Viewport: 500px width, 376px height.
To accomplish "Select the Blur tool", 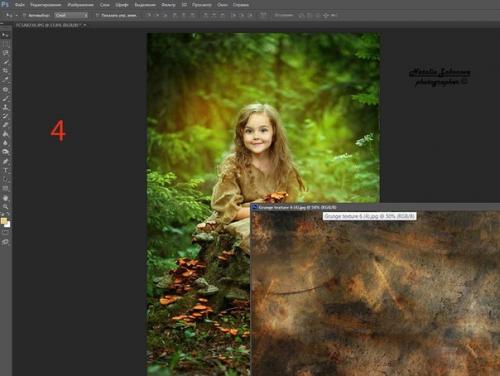I will 5,143.
